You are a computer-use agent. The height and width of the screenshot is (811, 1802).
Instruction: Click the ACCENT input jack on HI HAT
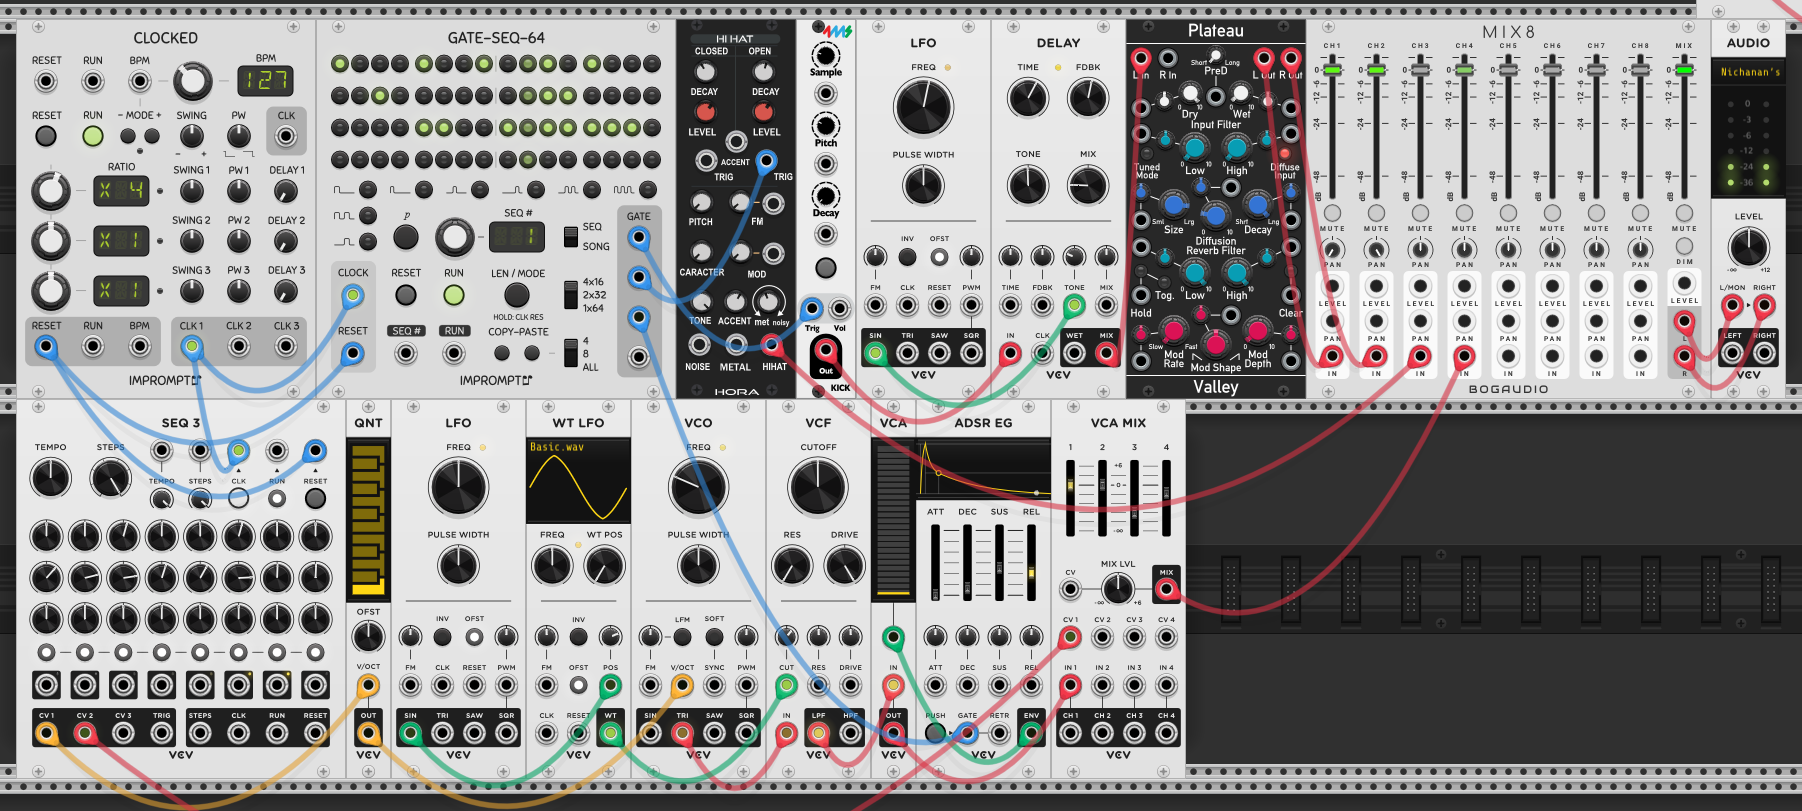pos(736,141)
